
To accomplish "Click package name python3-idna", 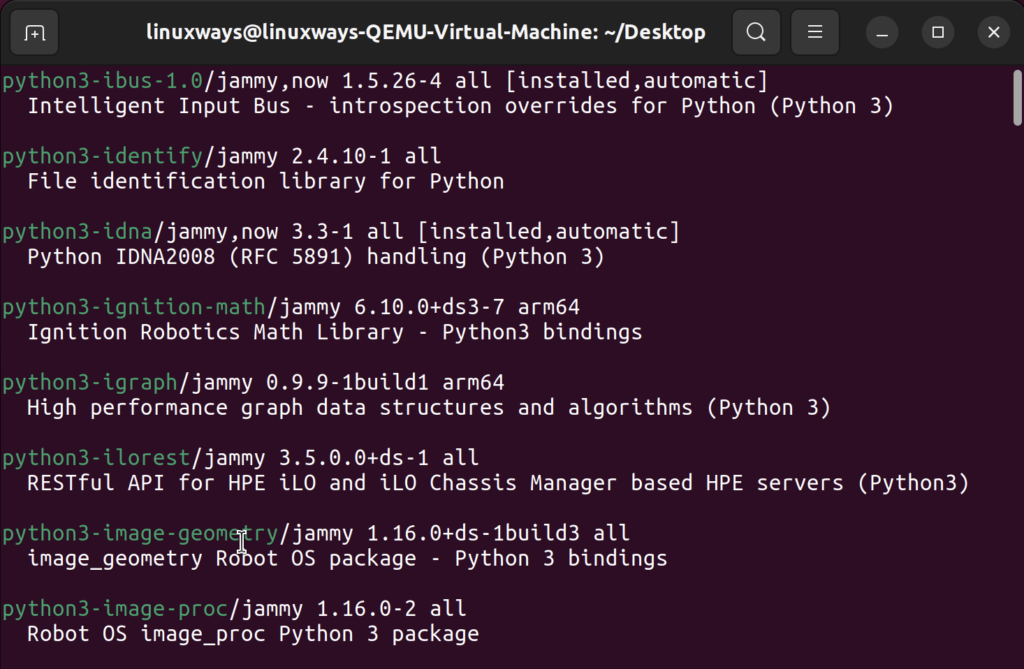I will pyautogui.click(x=77, y=231).
